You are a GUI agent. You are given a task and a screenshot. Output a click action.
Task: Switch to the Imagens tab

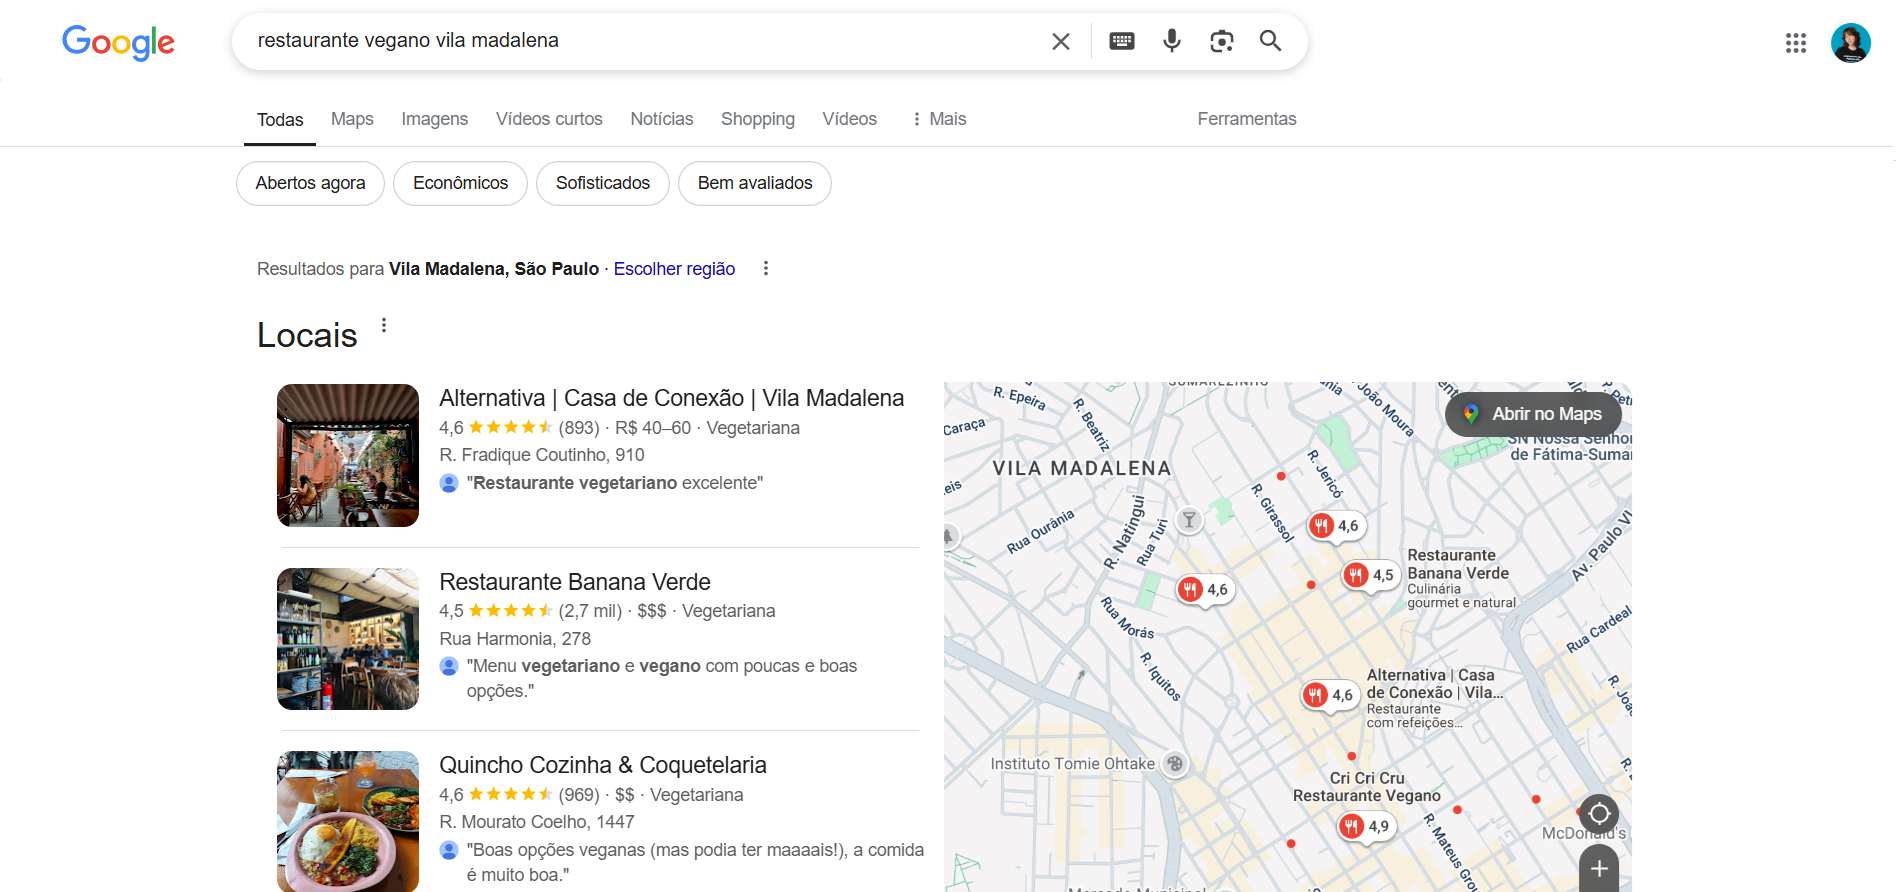[x=434, y=119]
